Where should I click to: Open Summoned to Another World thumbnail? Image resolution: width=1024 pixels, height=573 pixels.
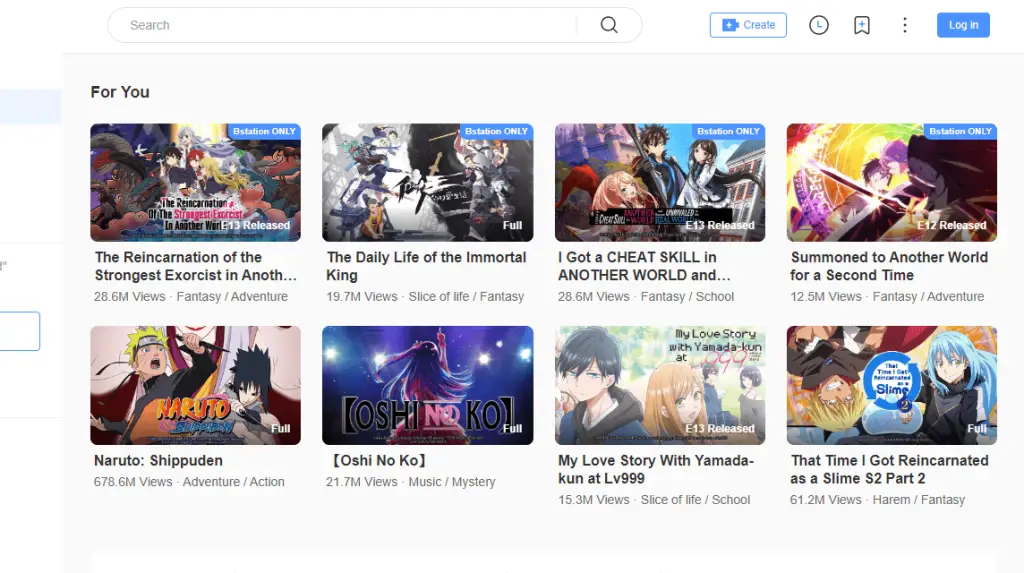coord(891,182)
